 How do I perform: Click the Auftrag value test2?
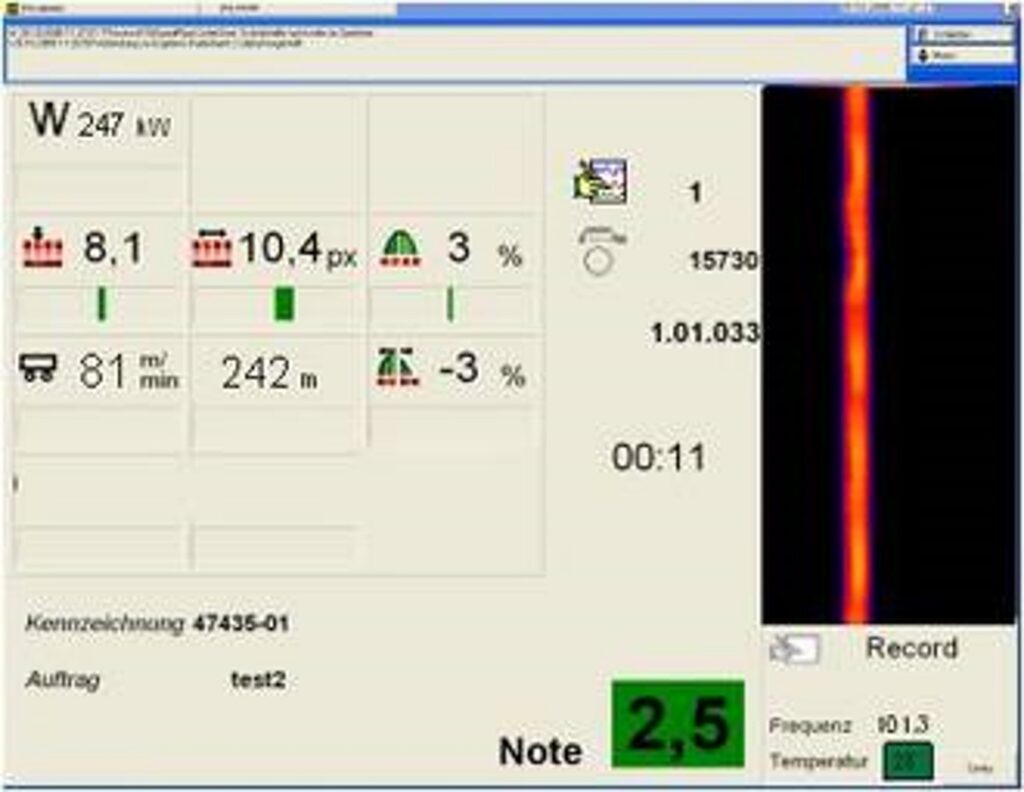pyautogui.click(x=258, y=680)
